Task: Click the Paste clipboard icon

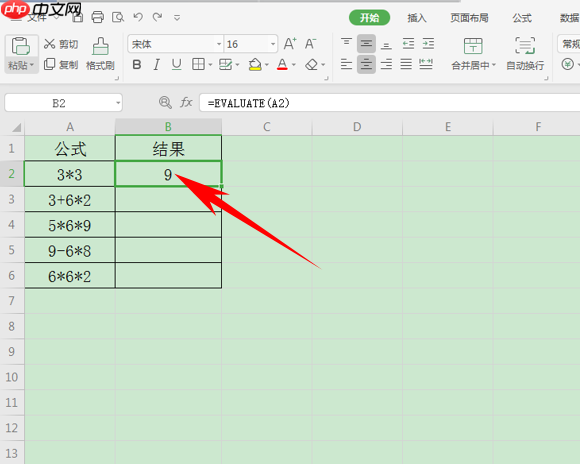Action: coord(21,46)
